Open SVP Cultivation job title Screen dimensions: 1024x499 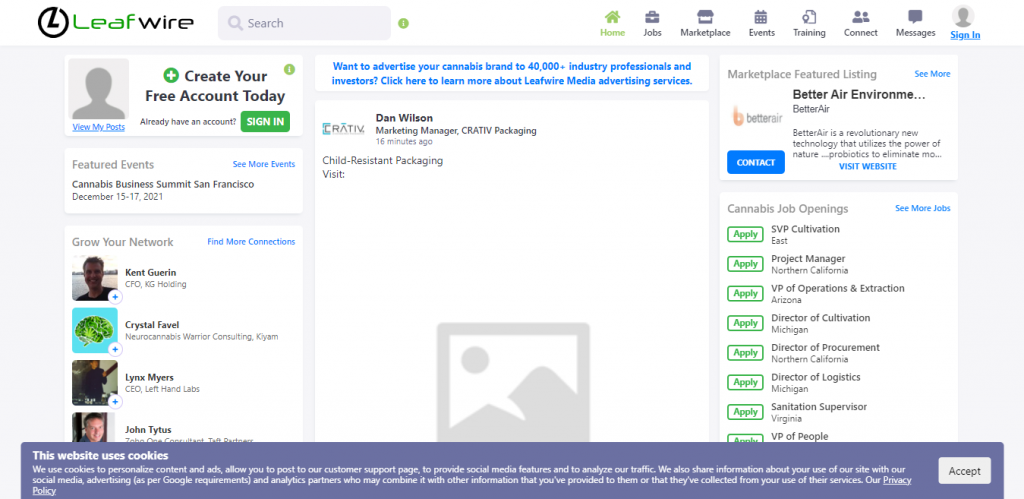tap(805, 229)
